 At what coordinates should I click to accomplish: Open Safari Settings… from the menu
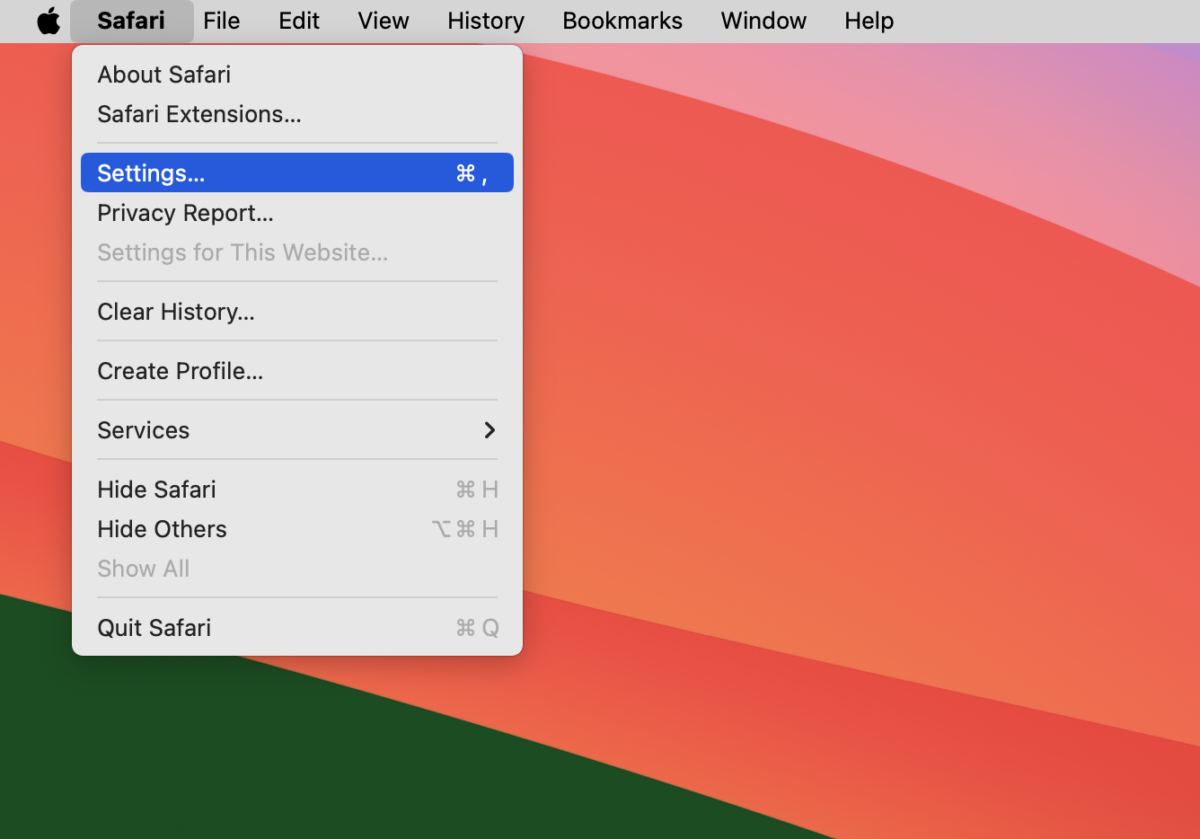pyautogui.click(x=151, y=174)
